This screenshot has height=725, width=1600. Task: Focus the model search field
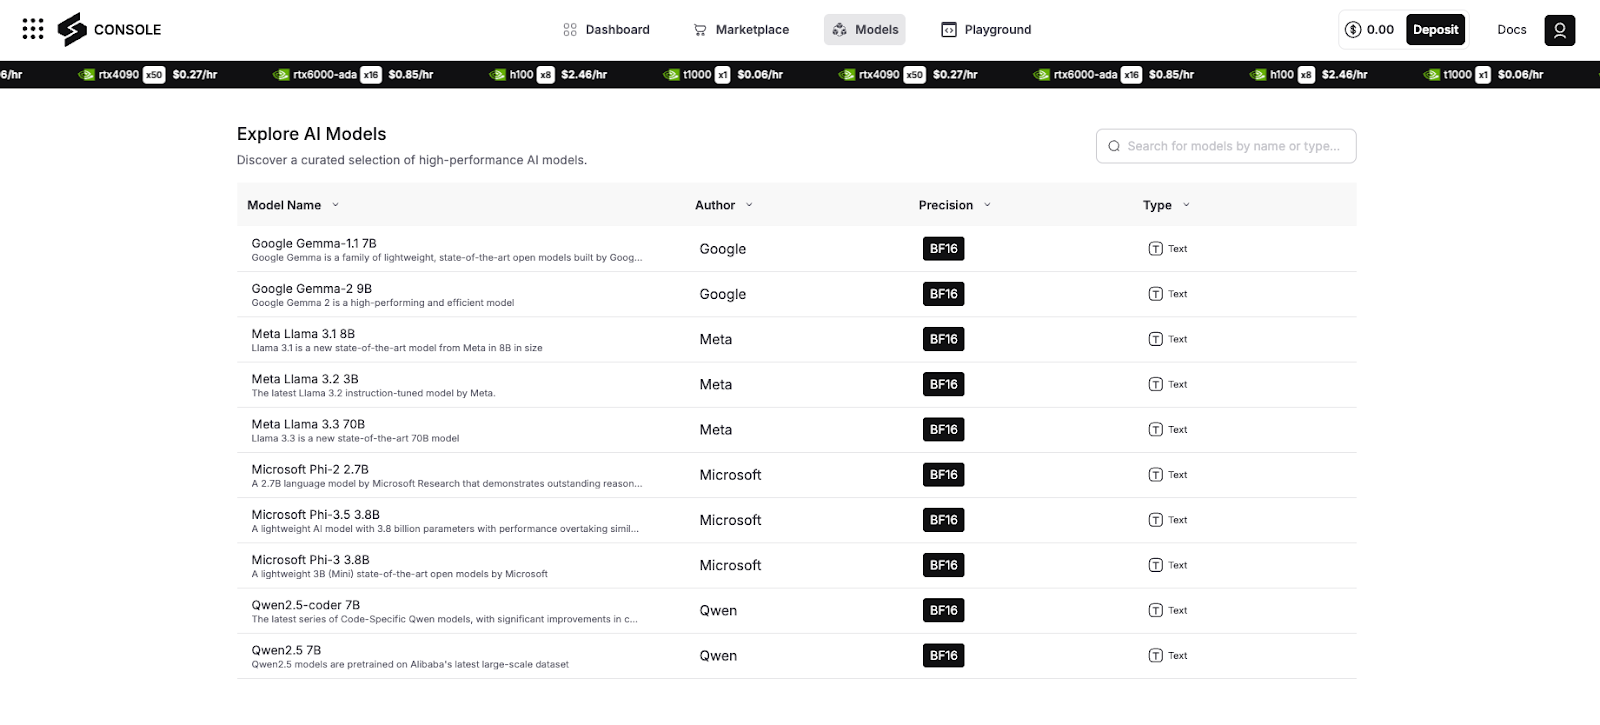(x=1226, y=146)
